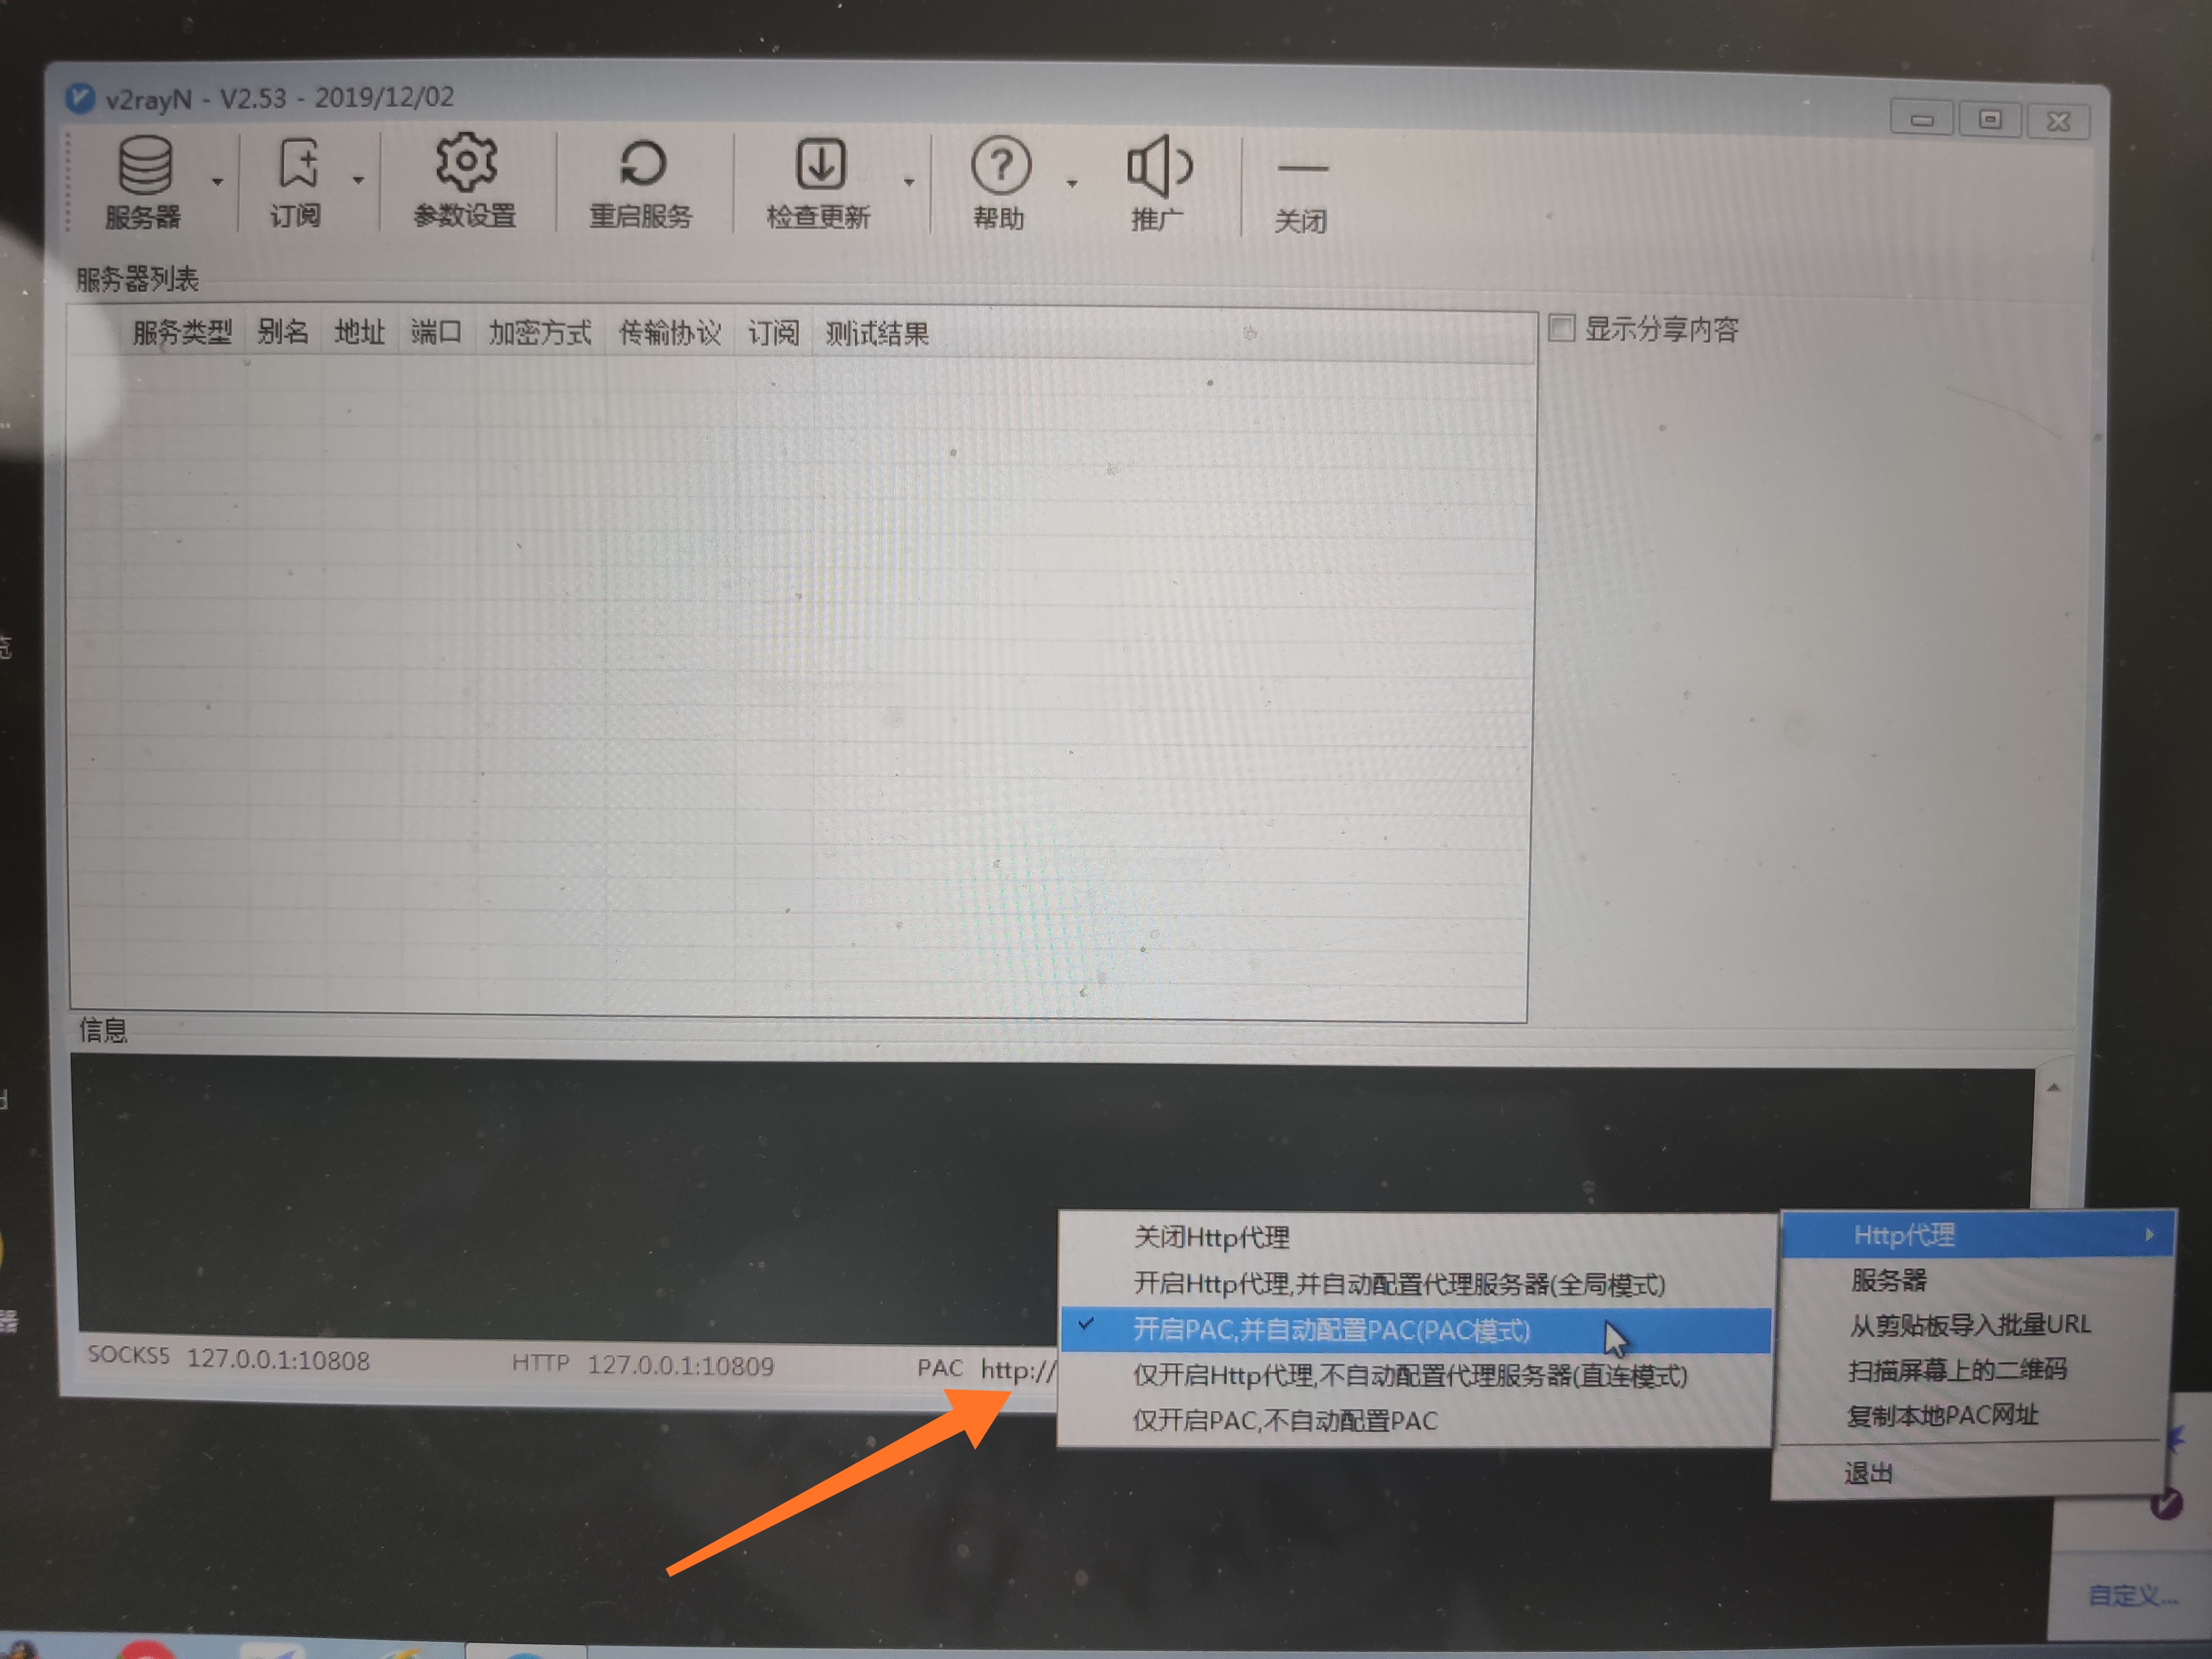The image size is (2212, 1659).
Task: Click the 订阅 (Subscription) bookmark icon
Action: click(297, 182)
